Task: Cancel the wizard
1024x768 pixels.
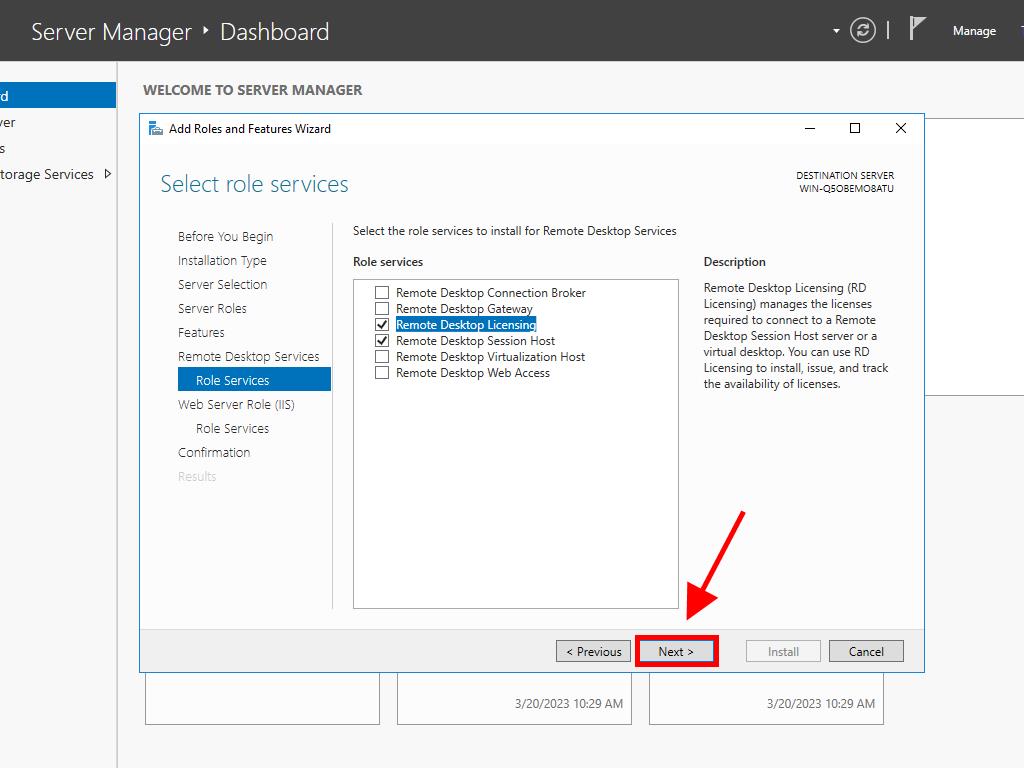Action: coord(866,652)
